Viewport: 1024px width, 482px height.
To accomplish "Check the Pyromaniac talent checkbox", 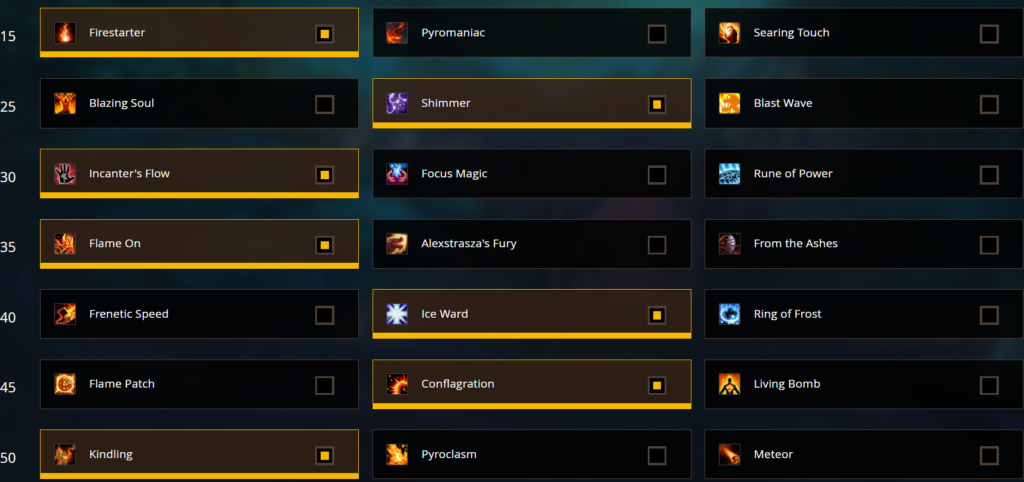I will click(657, 34).
